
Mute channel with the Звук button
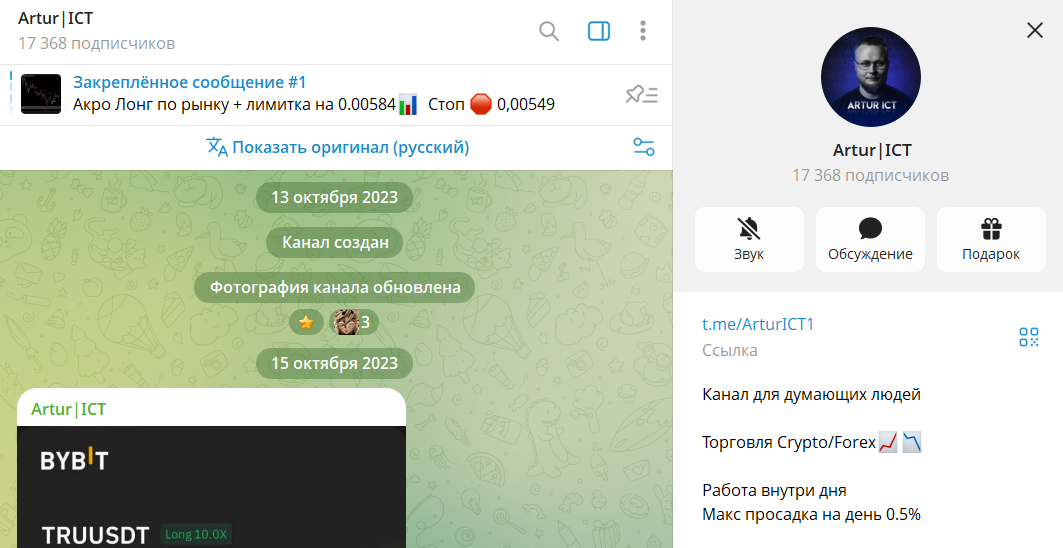749,239
